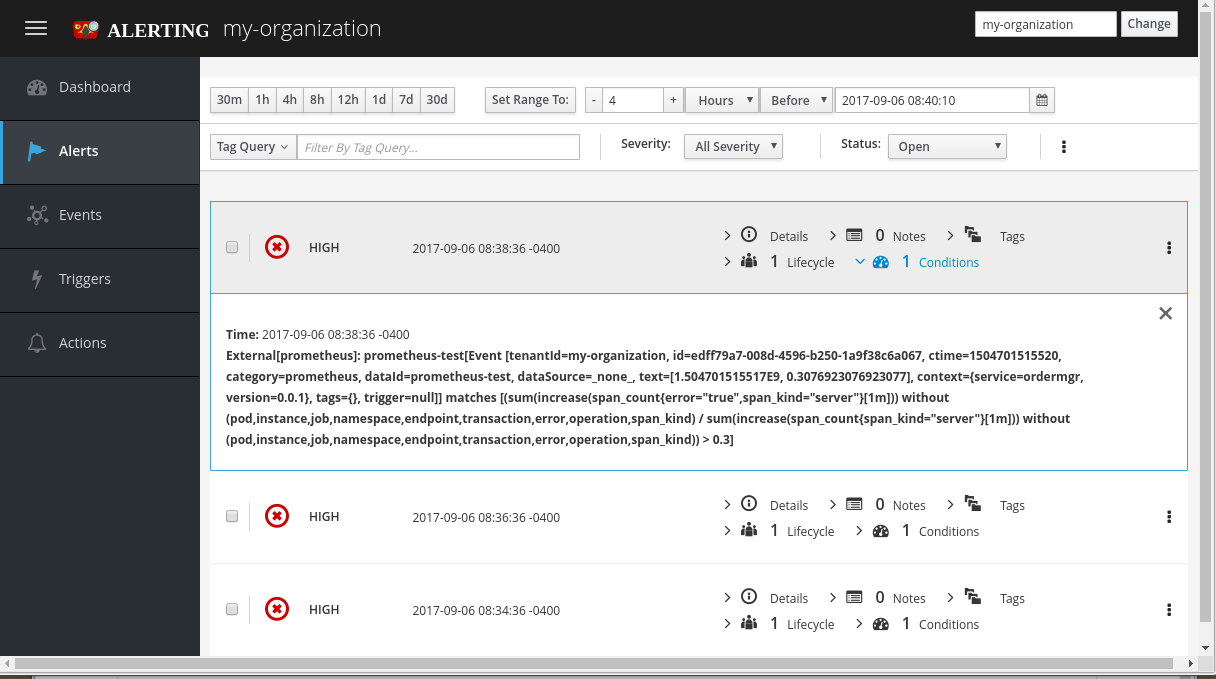Decrease range value with minus button
This screenshot has width=1216, height=679.
coord(594,100)
